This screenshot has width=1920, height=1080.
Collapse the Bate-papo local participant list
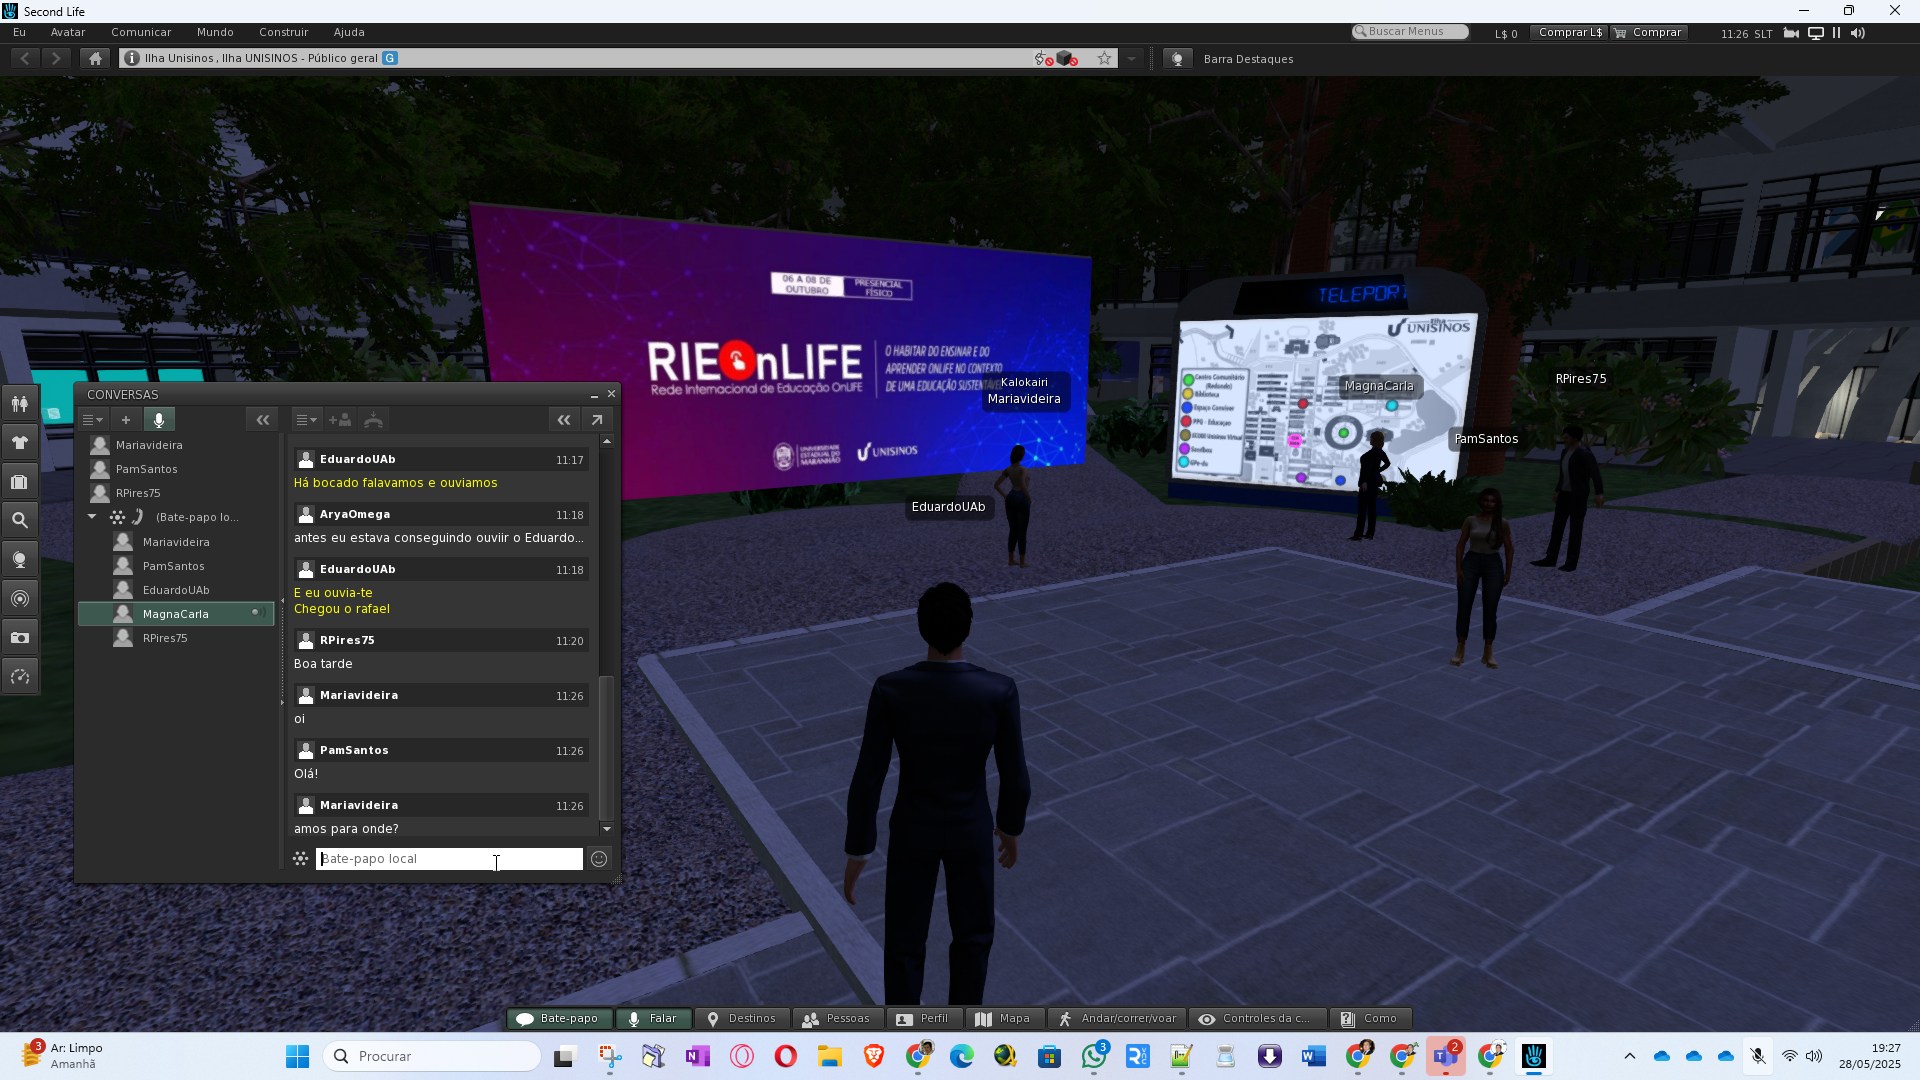tap(92, 517)
